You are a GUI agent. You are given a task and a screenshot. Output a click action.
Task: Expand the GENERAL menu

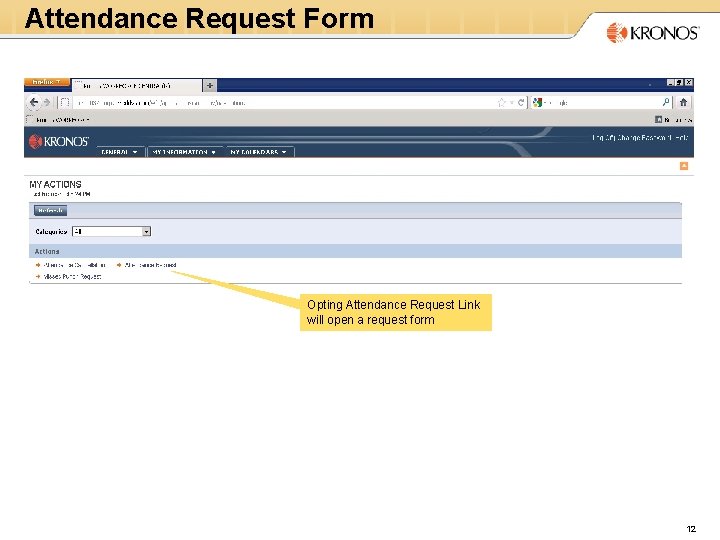pos(119,152)
